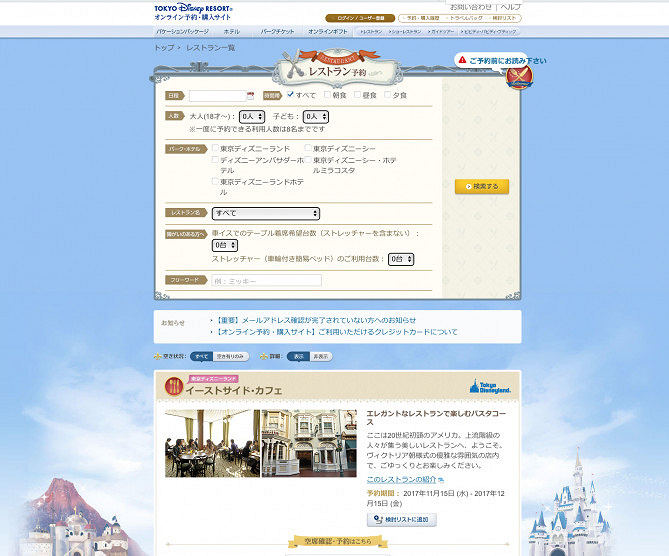Open the クレジットカードについて notice

336,332
